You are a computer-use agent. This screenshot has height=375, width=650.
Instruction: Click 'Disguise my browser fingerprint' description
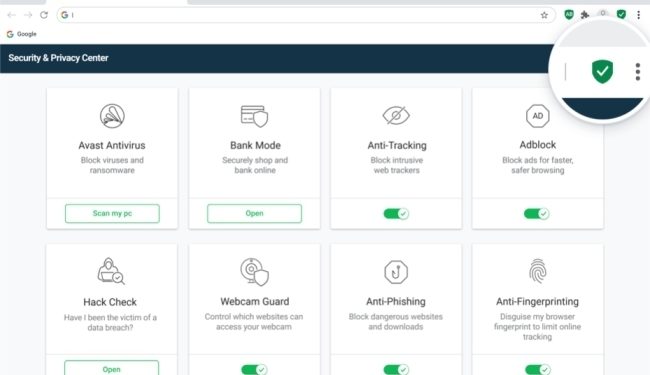537,327
